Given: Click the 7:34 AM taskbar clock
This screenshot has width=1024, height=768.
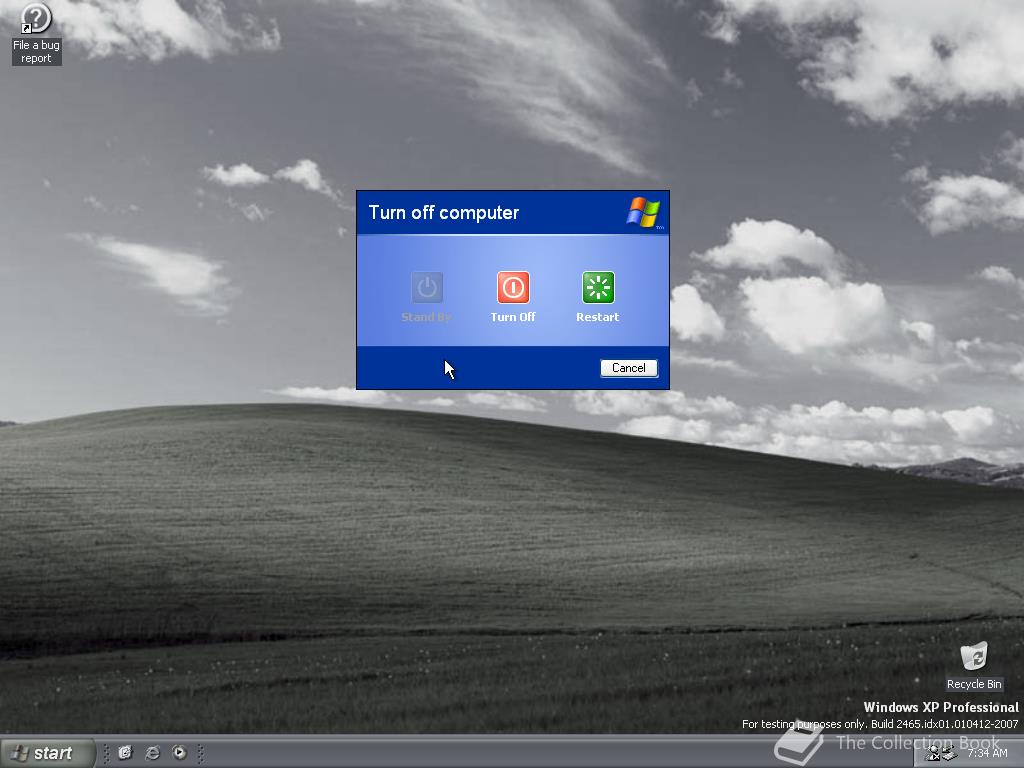Looking at the screenshot, I should pos(987,753).
